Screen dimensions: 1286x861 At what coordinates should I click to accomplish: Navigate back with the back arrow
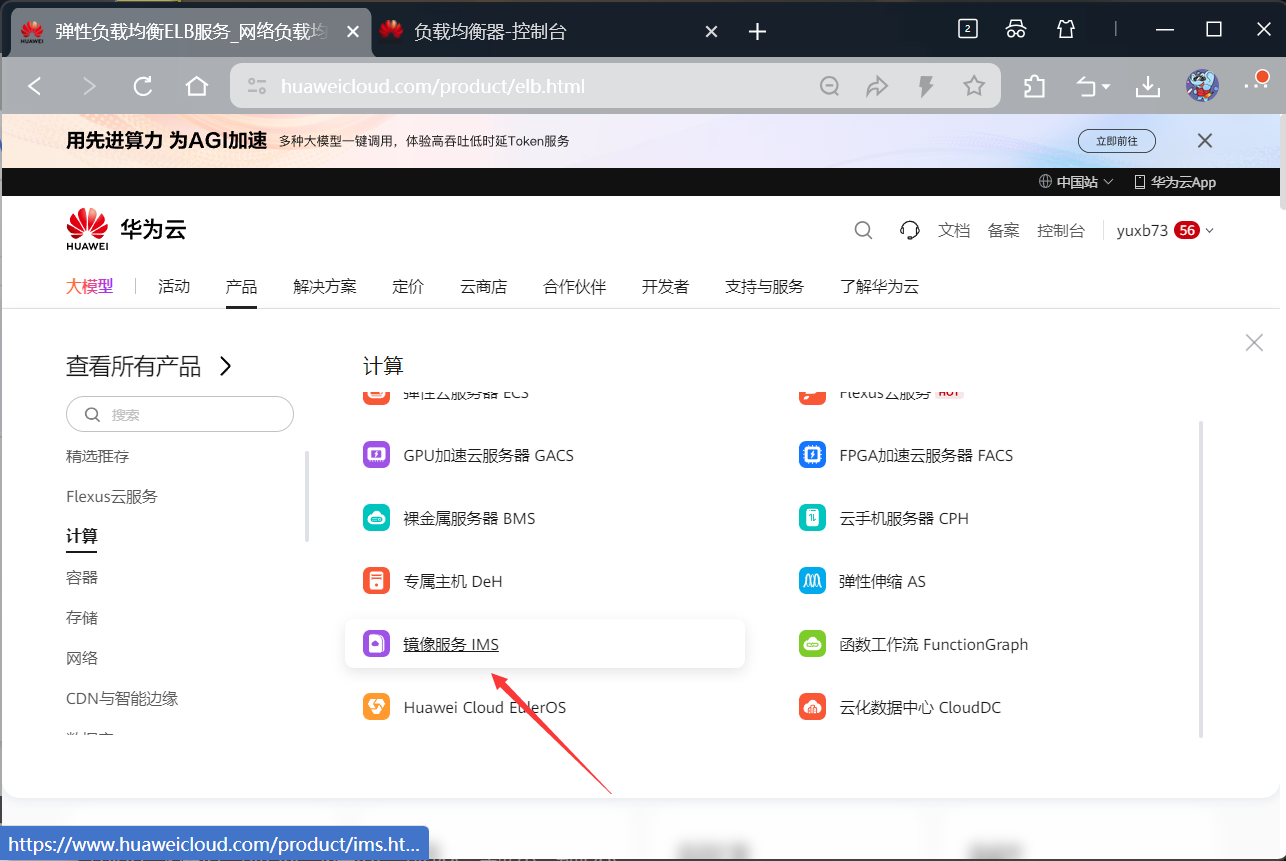tap(35, 86)
